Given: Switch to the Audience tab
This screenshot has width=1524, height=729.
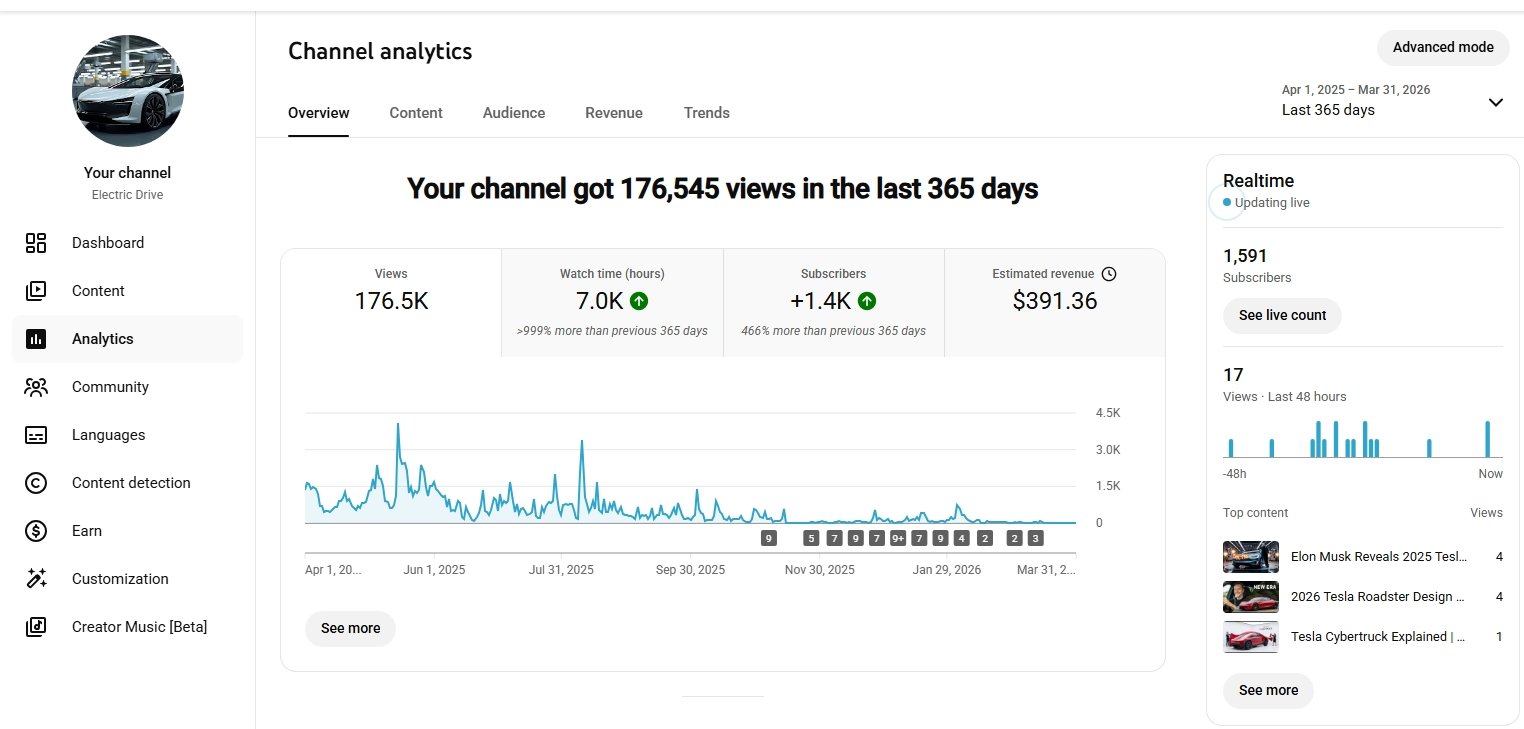Looking at the screenshot, I should point(514,113).
